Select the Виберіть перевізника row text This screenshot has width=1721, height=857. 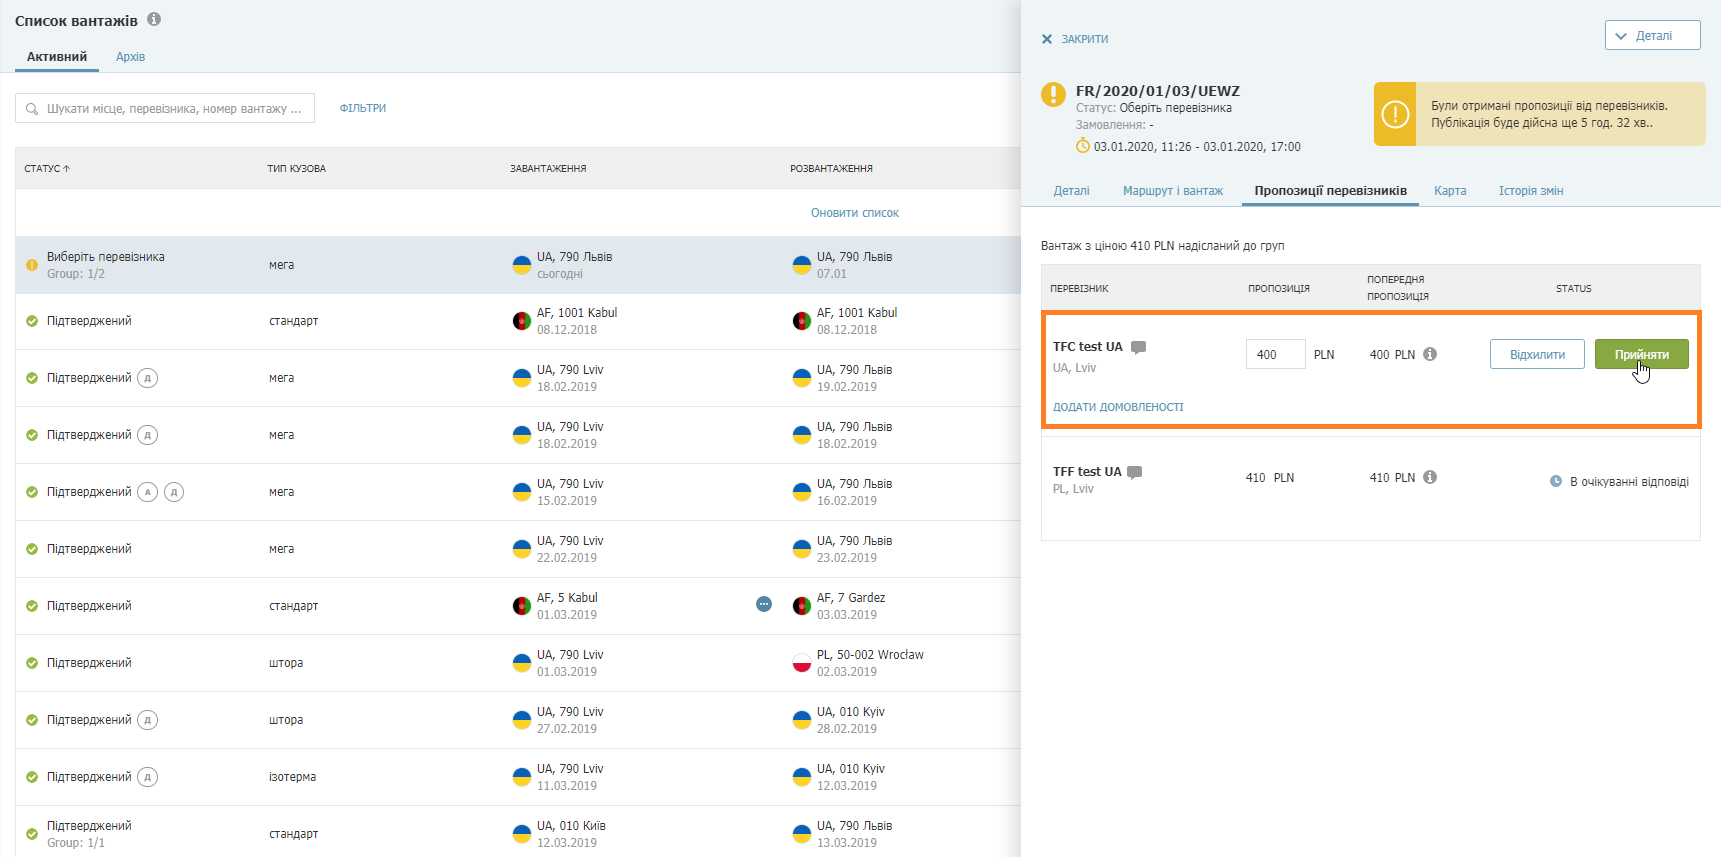106,257
